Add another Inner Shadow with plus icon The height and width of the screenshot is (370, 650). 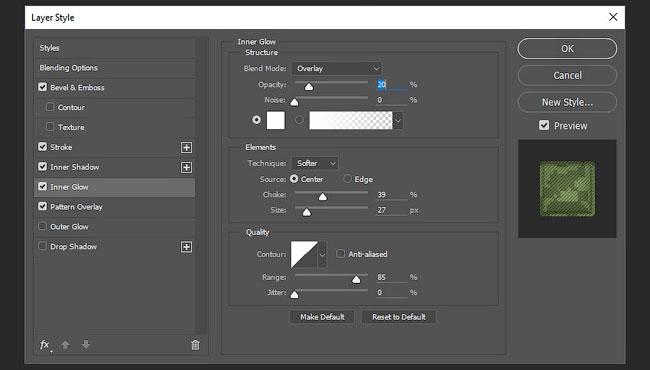tap(187, 167)
